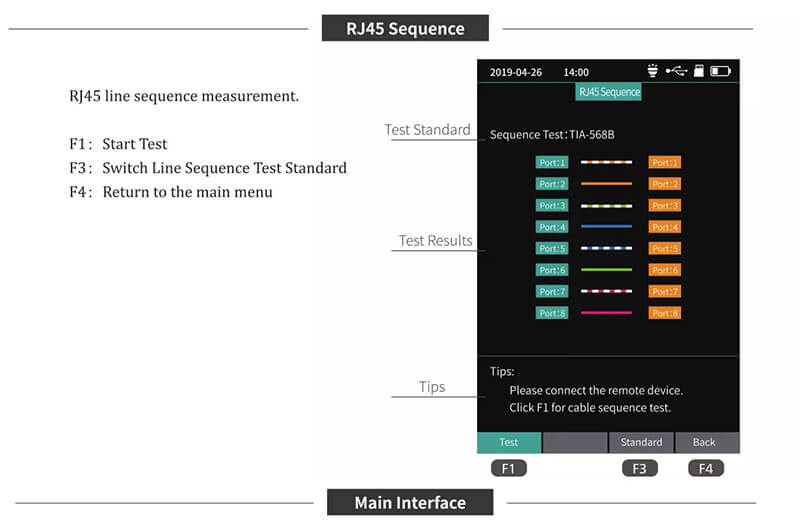Click the battery level icon
800x522 pixels.
(x=721, y=72)
